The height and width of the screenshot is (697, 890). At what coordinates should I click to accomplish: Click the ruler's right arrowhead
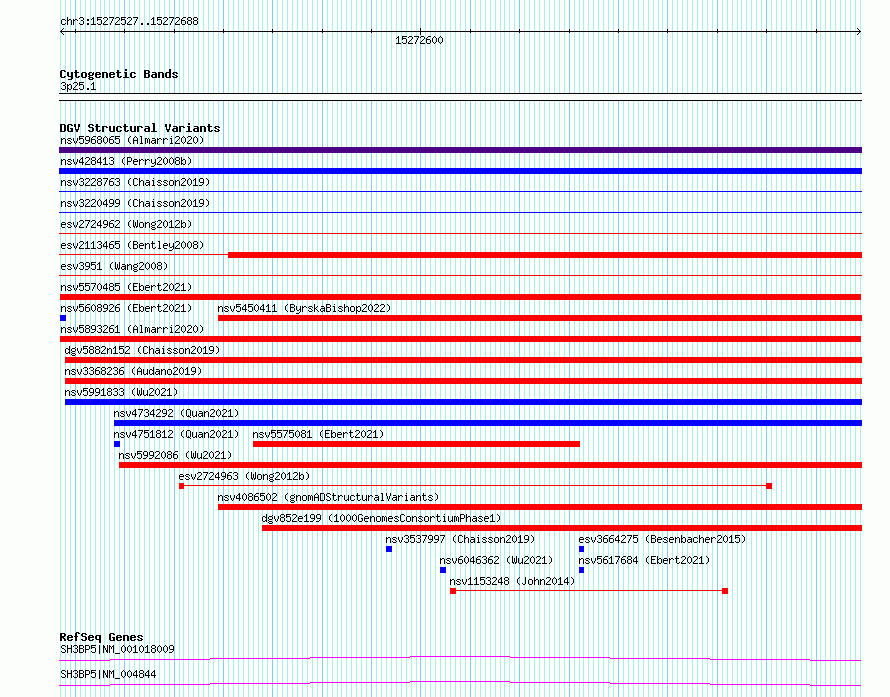click(859, 32)
